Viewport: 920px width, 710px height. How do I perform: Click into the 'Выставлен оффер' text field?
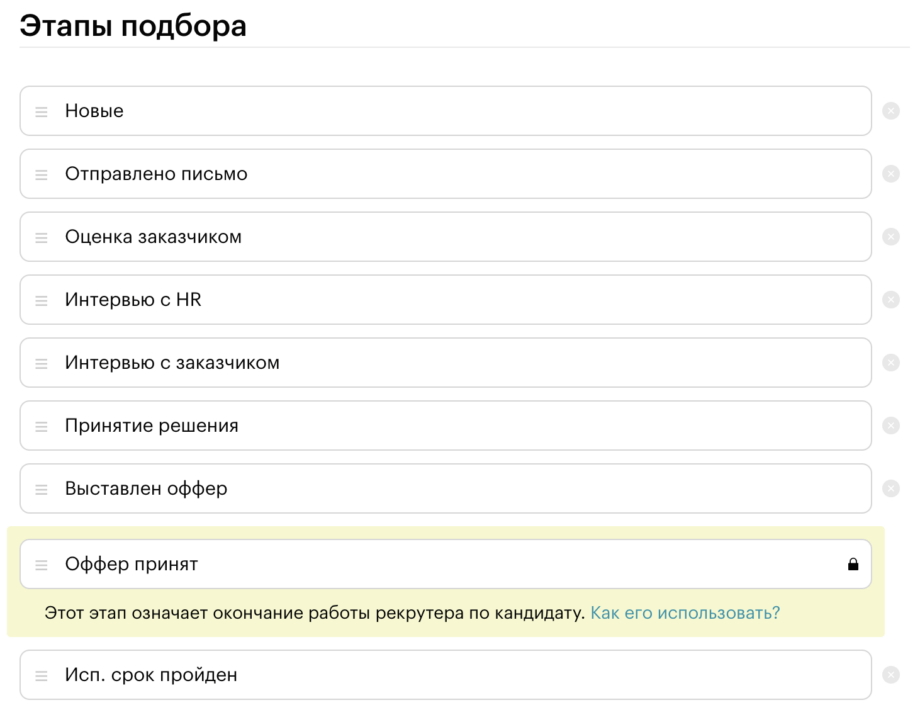(450, 489)
